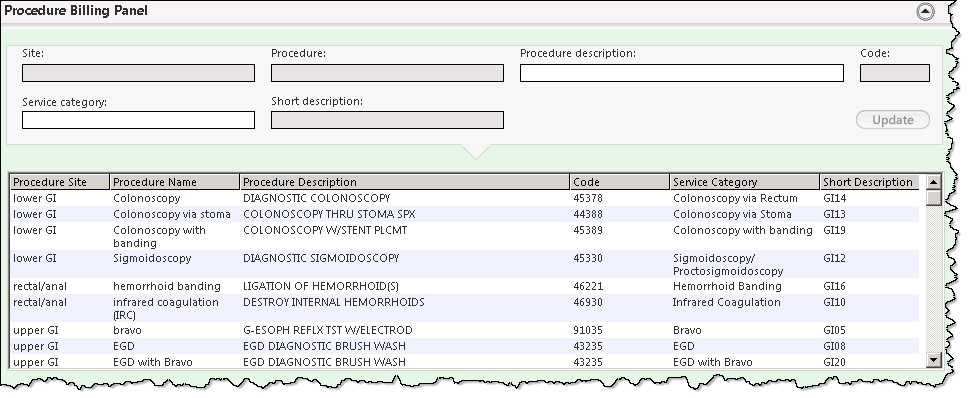The width and height of the screenshot is (968, 398).
Task: Click the Procedure description input field
Action: pos(682,73)
